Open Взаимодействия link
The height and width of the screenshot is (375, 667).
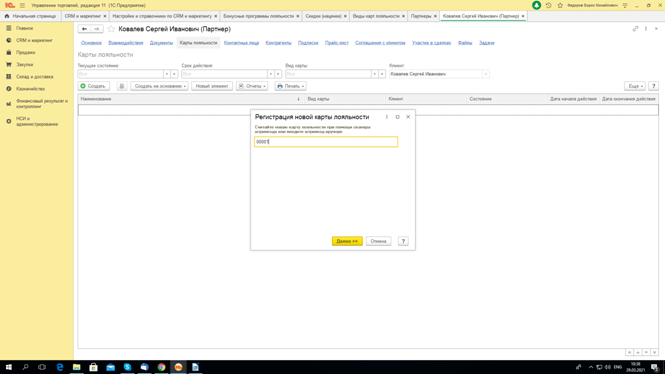[125, 43]
